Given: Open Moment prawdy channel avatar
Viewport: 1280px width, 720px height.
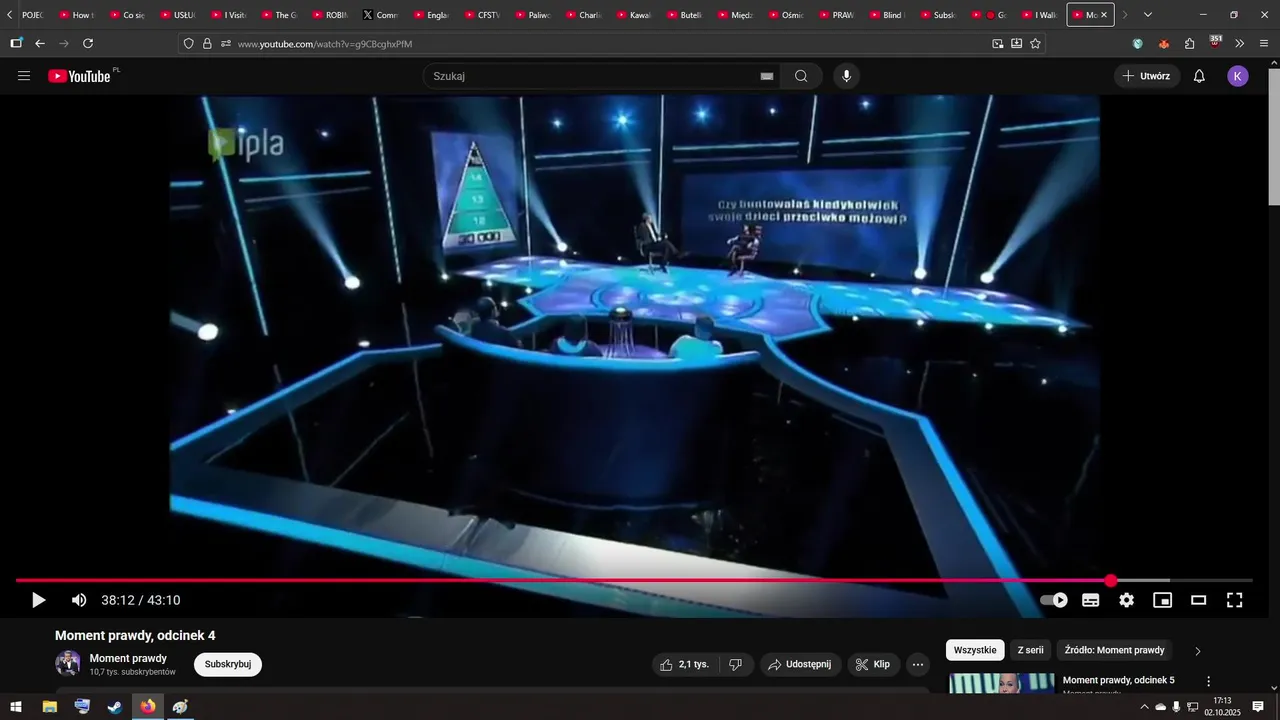Looking at the screenshot, I should (68, 664).
